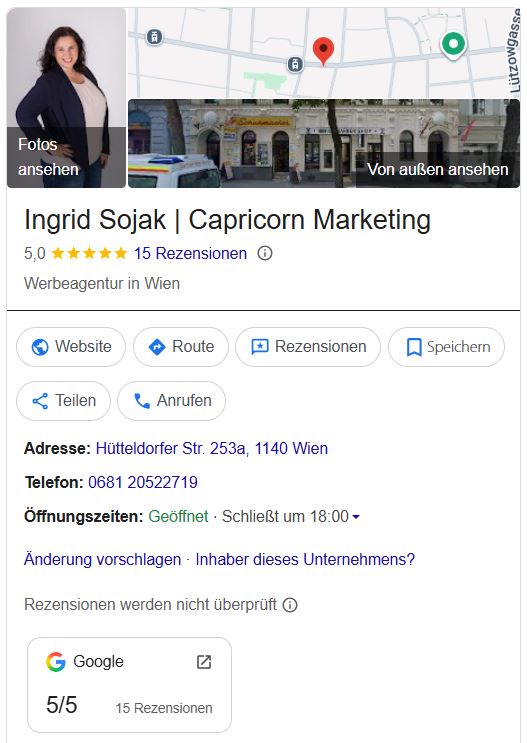Click the red location pin on the map
Viewport: 527px width, 743px height.
(x=323, y=51)
